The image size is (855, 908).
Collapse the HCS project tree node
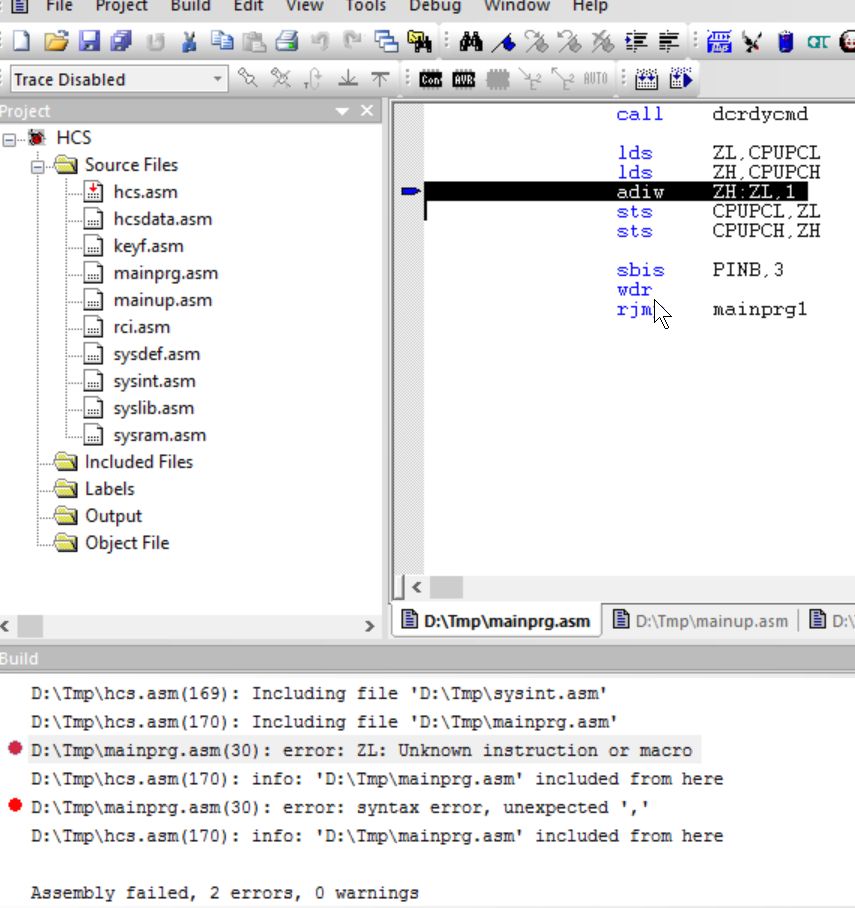[8, 137]
